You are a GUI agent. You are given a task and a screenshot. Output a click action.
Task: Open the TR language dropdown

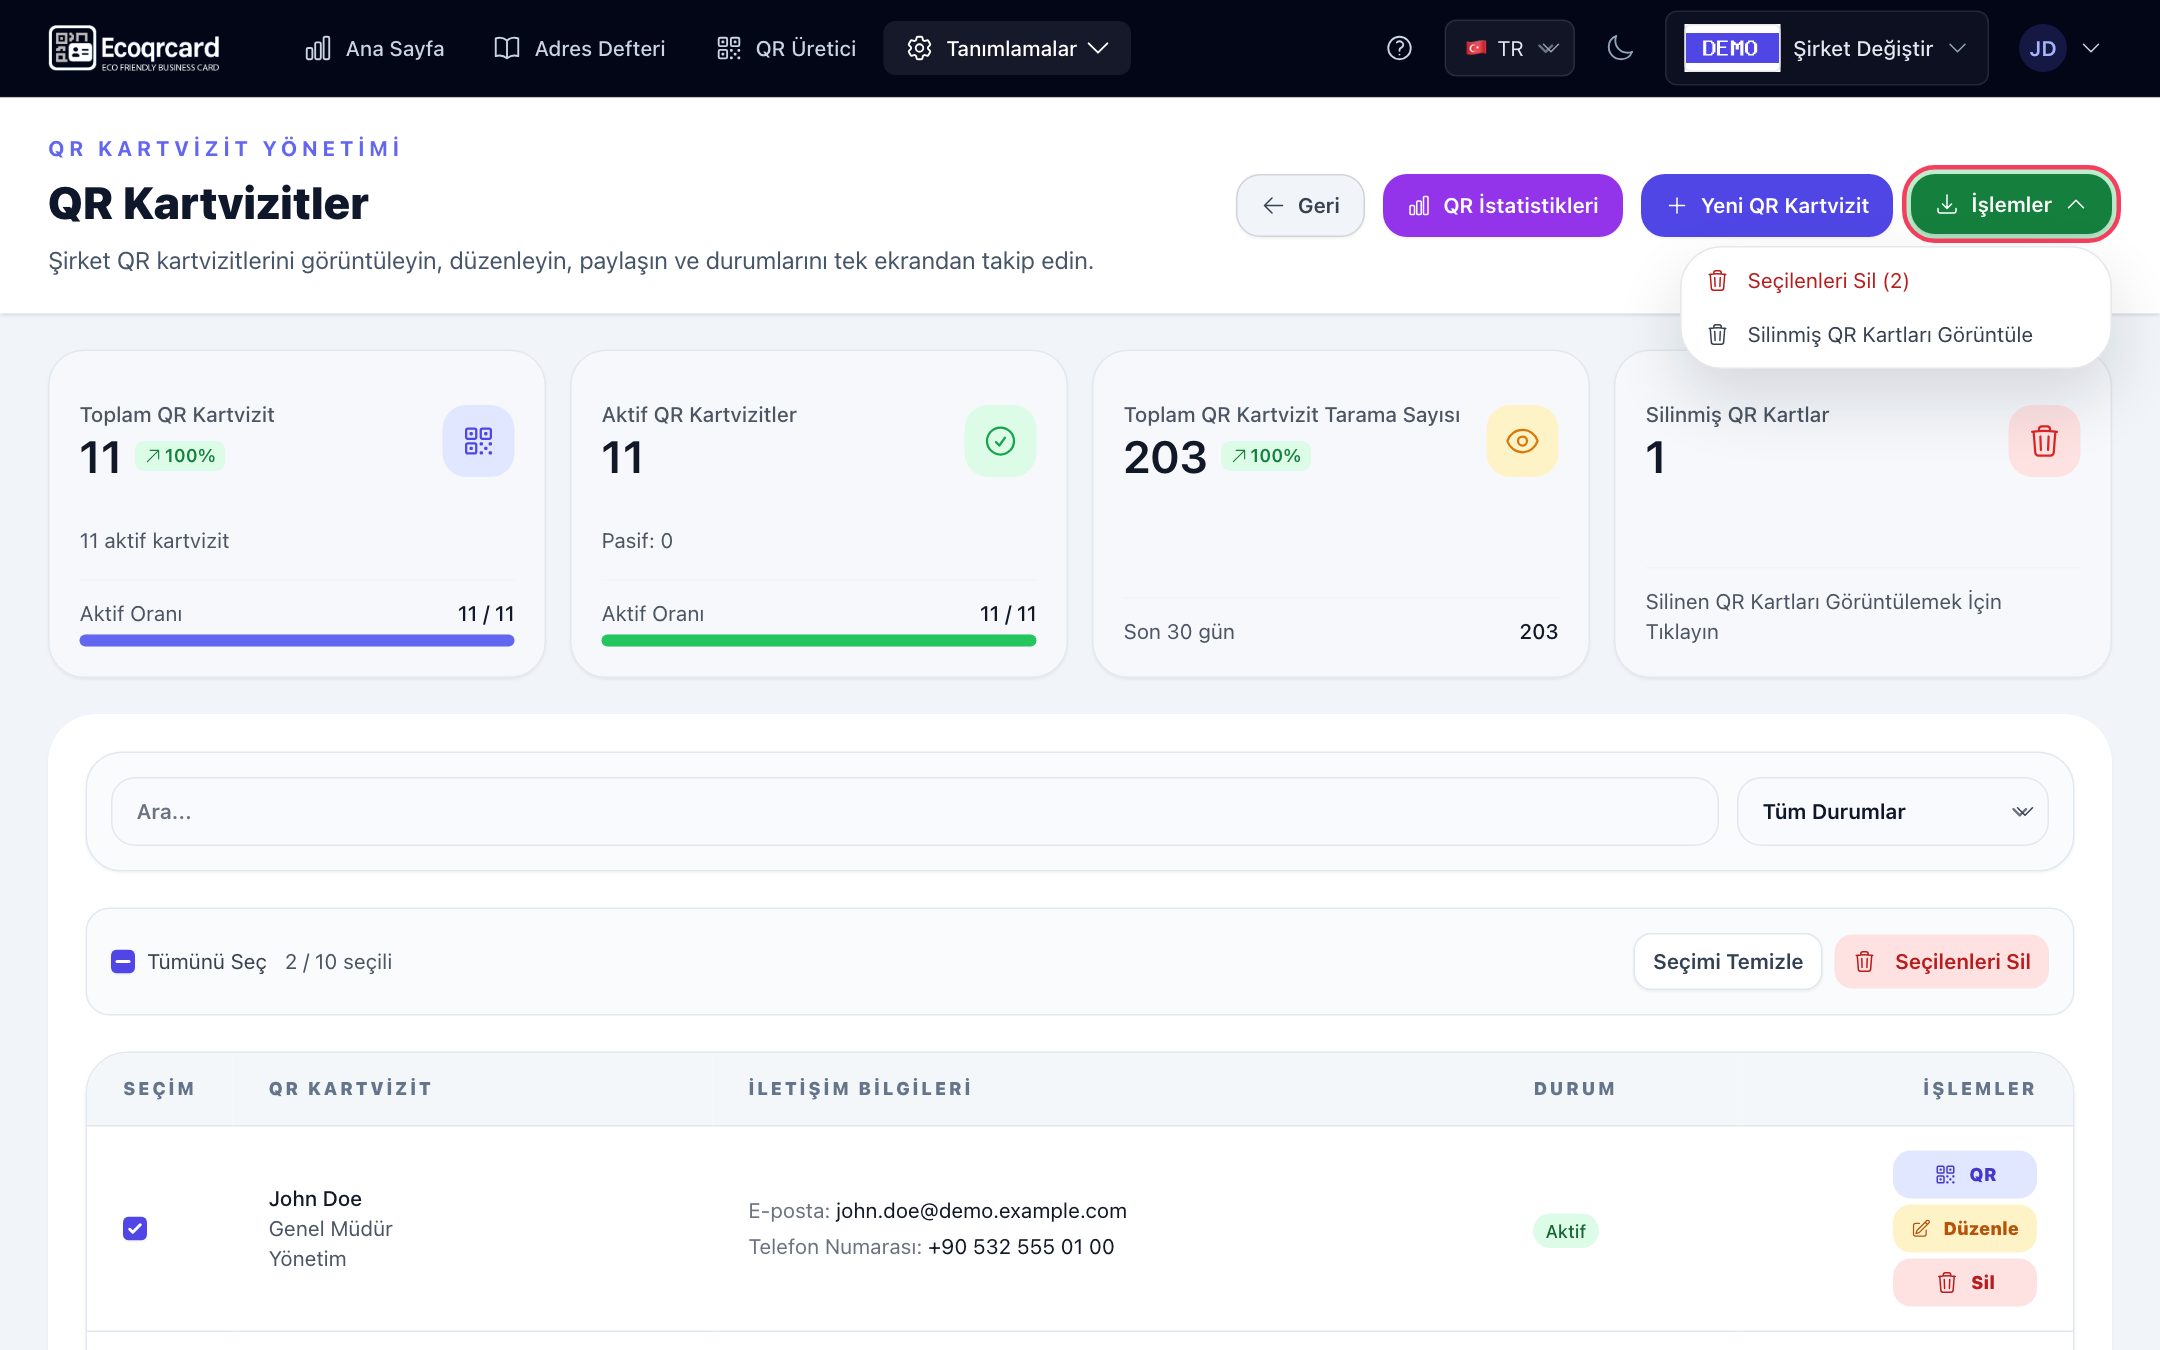tap(1509, 48)
